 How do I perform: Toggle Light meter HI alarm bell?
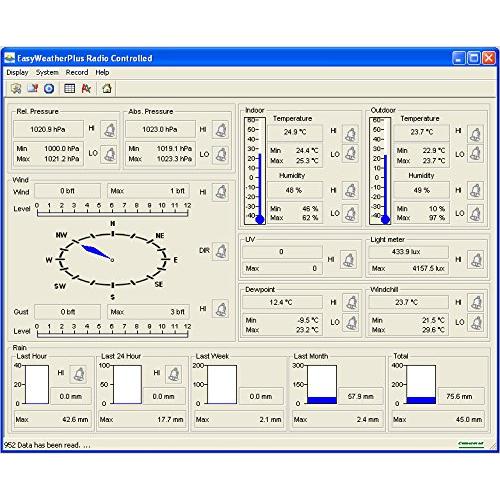coord(475,260)
